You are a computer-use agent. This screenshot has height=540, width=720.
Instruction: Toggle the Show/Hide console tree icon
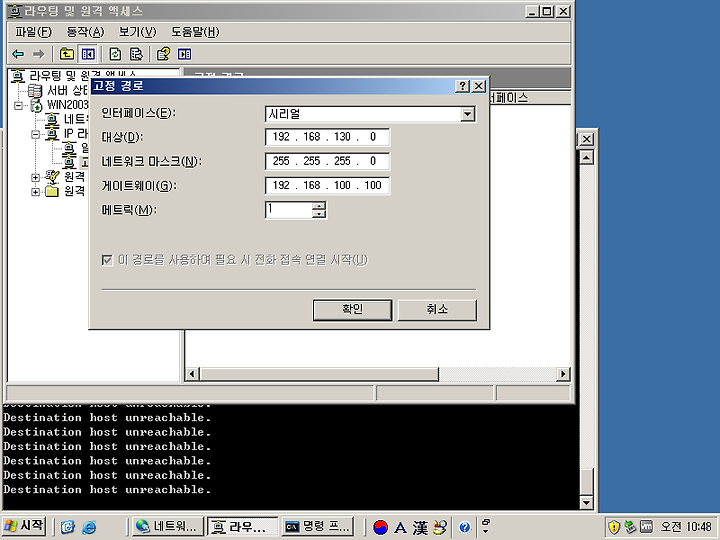click(x=87, y=54)
